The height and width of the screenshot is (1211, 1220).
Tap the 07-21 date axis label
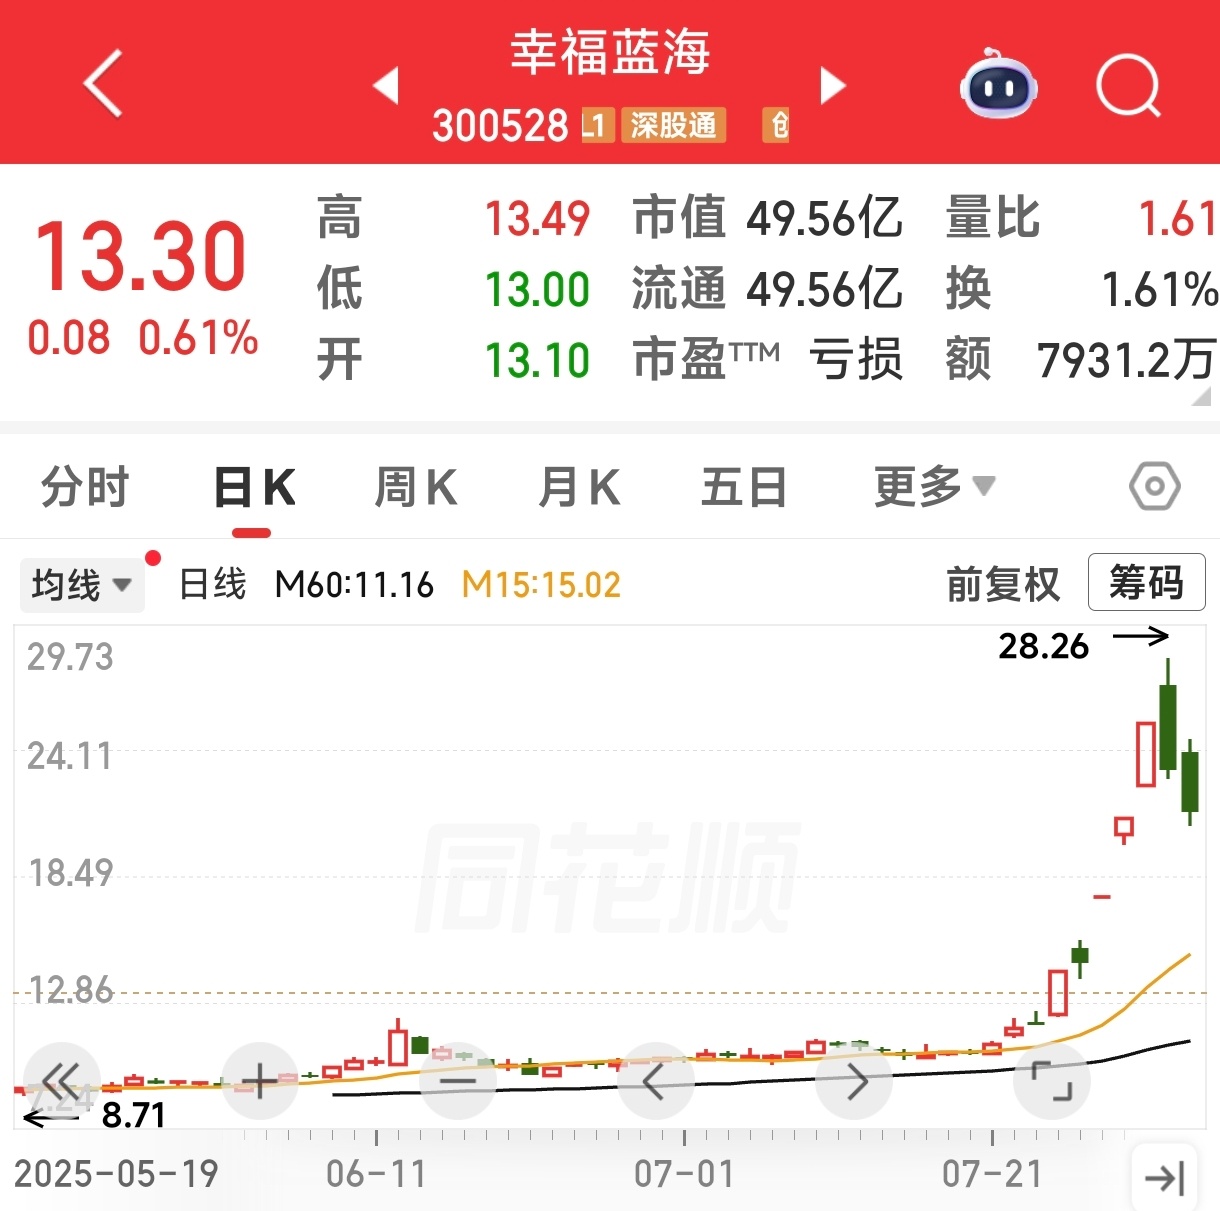coord(992,1173)
